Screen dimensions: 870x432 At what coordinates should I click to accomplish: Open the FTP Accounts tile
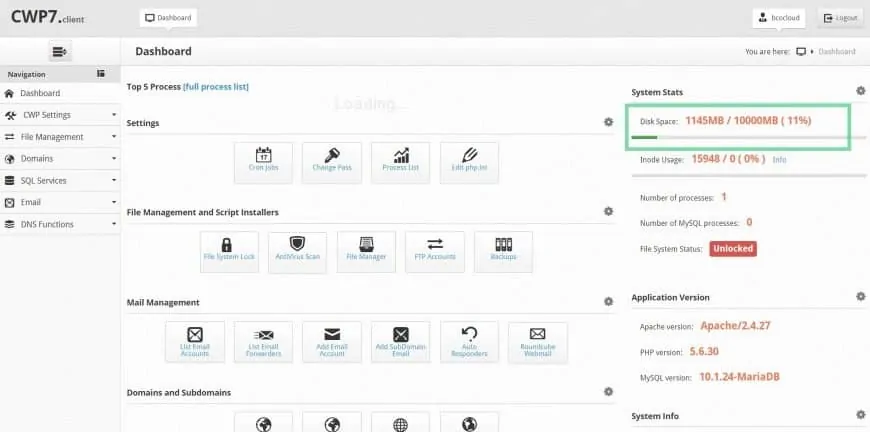point(435,252)
